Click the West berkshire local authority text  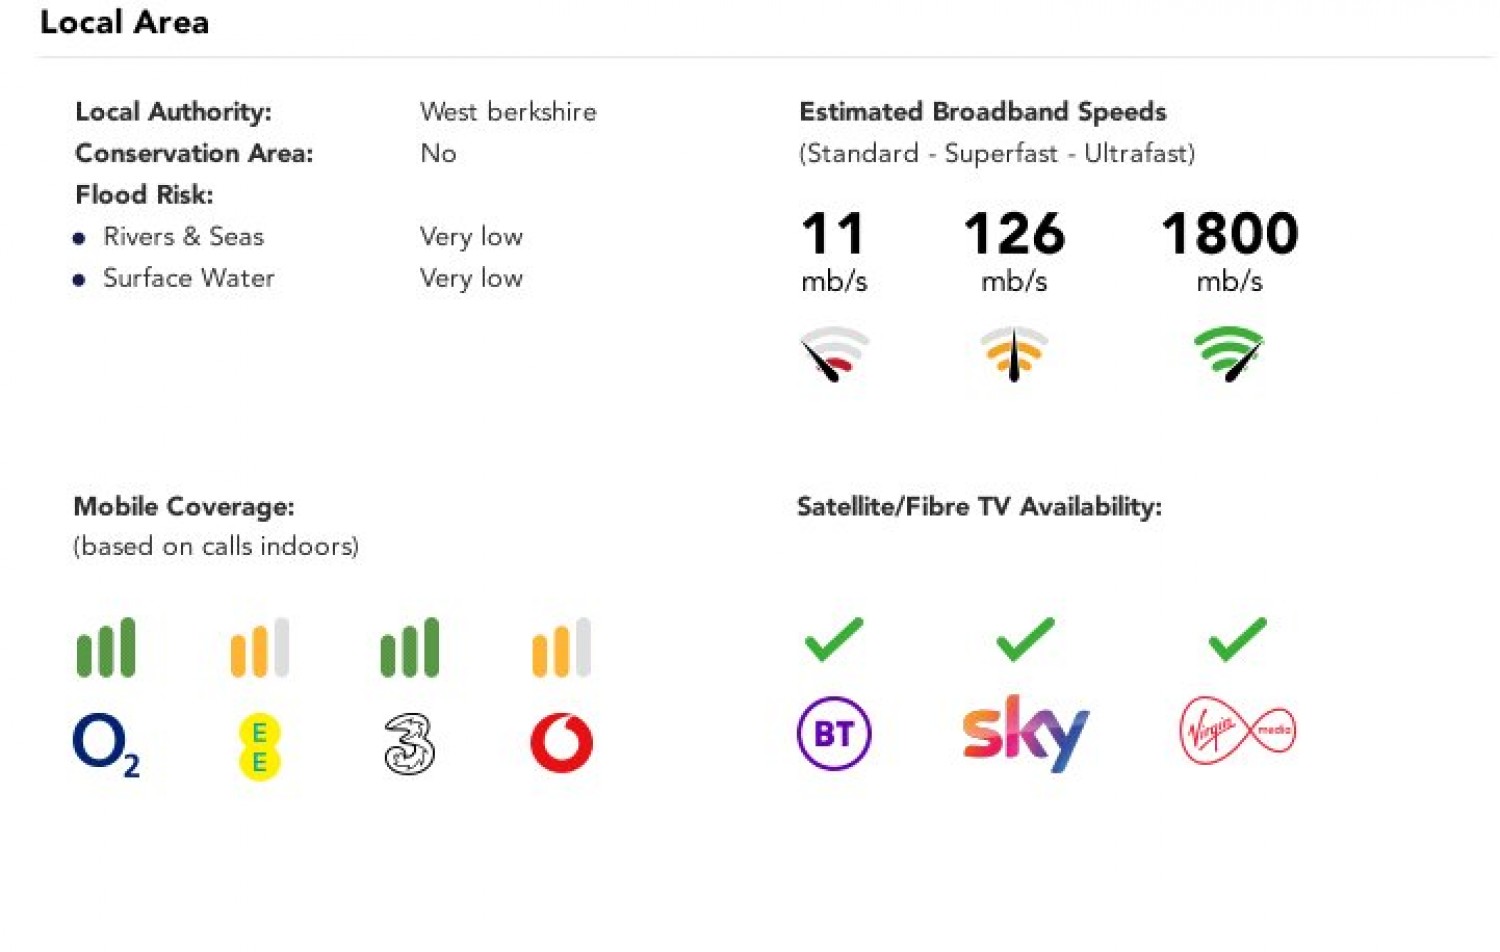point(508,111)
